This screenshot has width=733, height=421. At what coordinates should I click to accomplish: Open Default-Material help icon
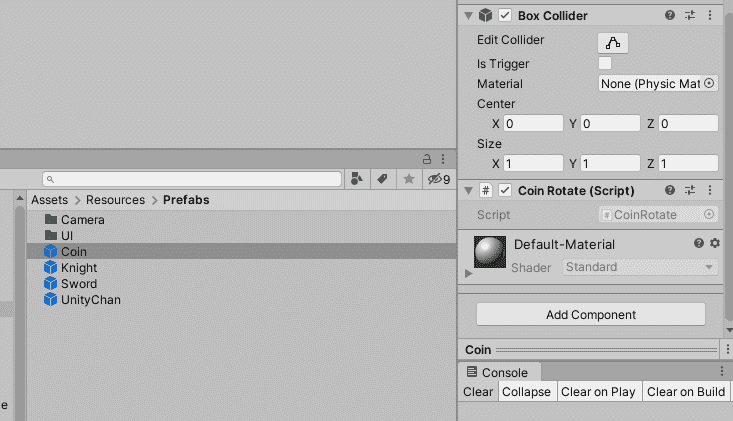(x=699, y=243)
